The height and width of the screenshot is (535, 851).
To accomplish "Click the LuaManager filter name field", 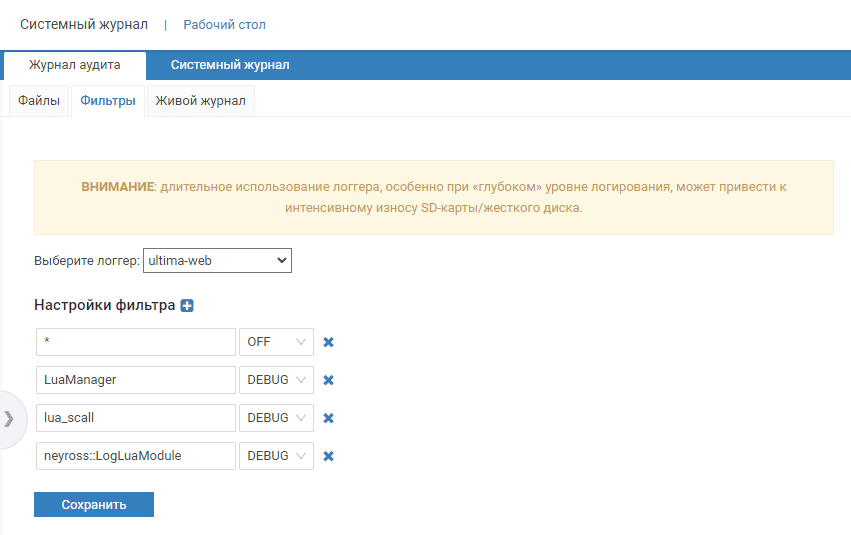I will coord(135,380).
